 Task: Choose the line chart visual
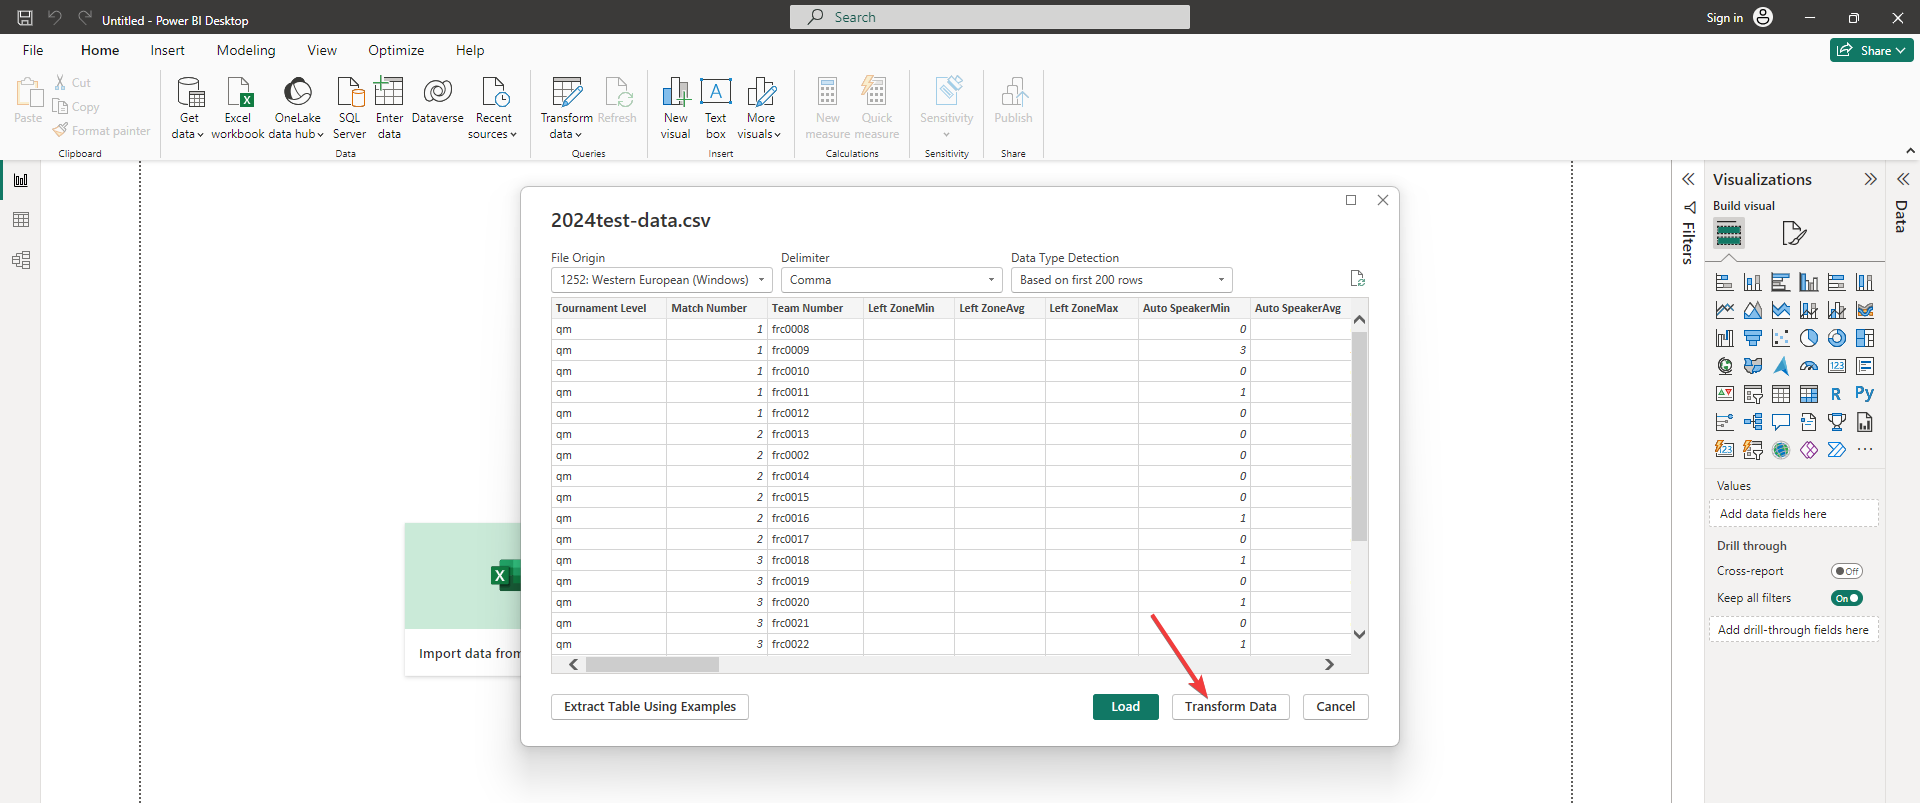[1725, 311]
